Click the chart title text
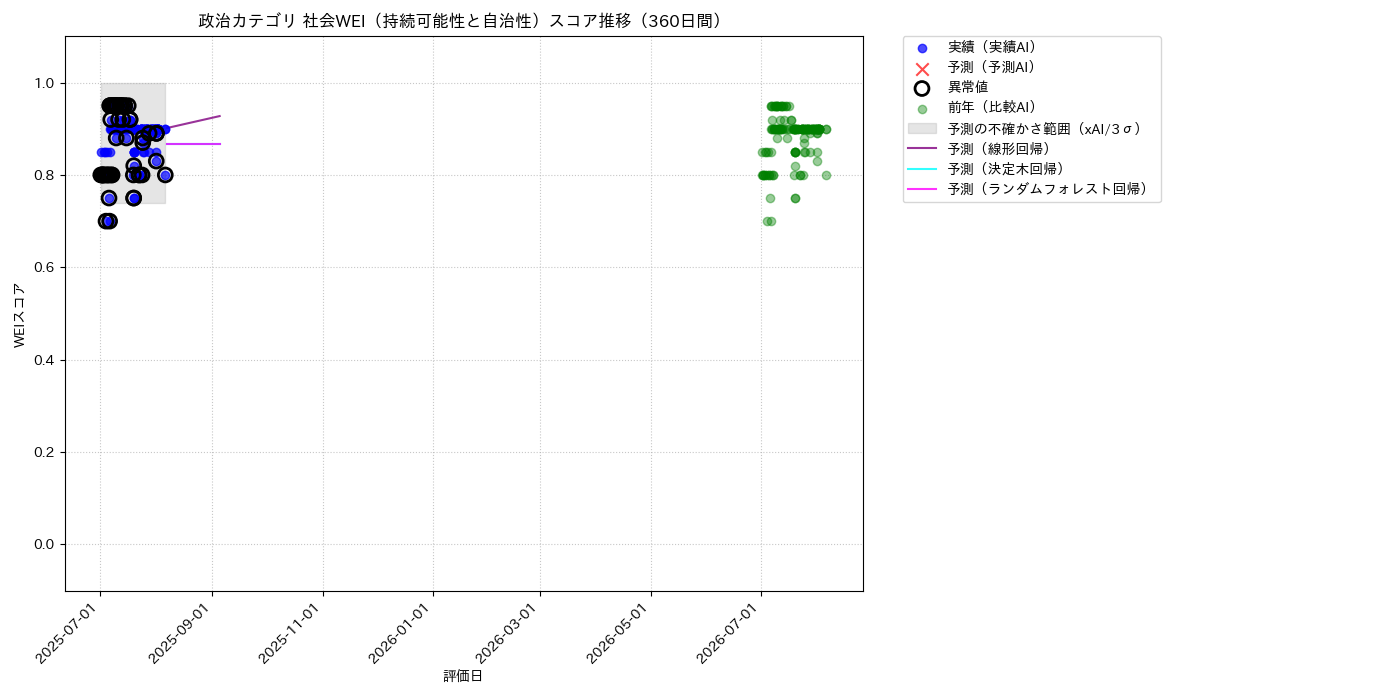 [463, 21]
